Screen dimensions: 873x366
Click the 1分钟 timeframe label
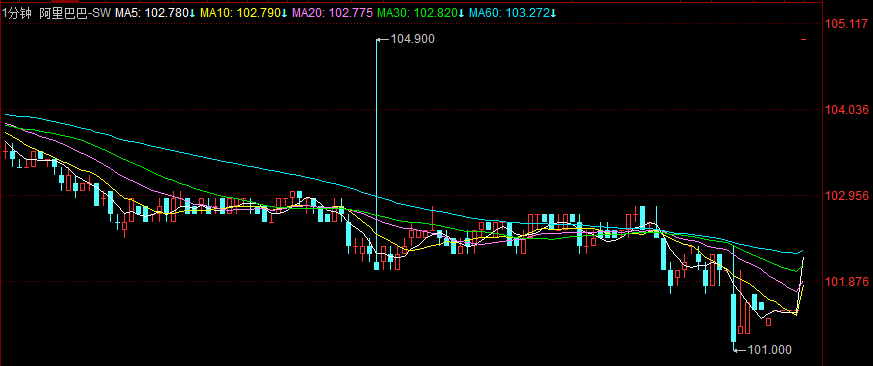point(18,13)
